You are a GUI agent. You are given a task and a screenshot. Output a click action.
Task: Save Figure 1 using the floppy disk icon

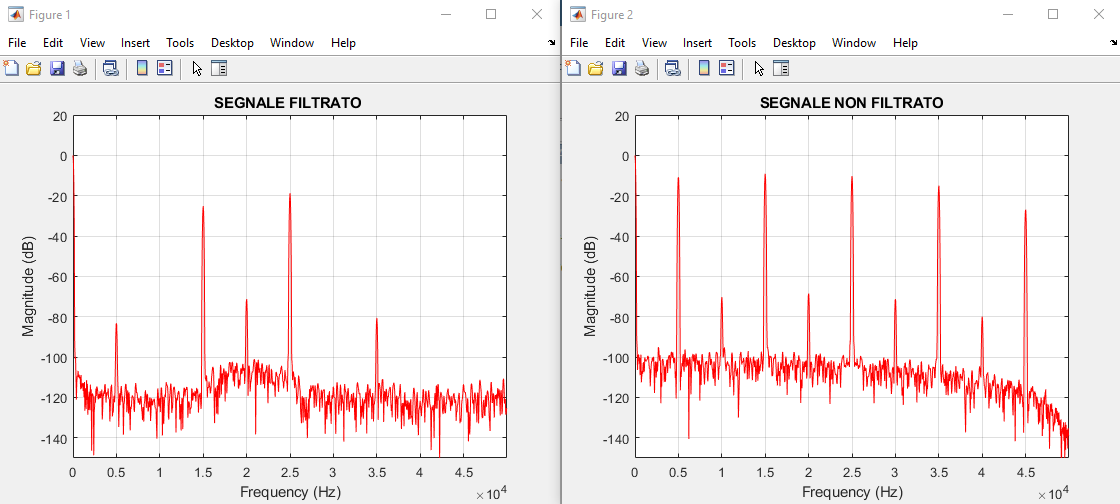(x=57, y=68)
